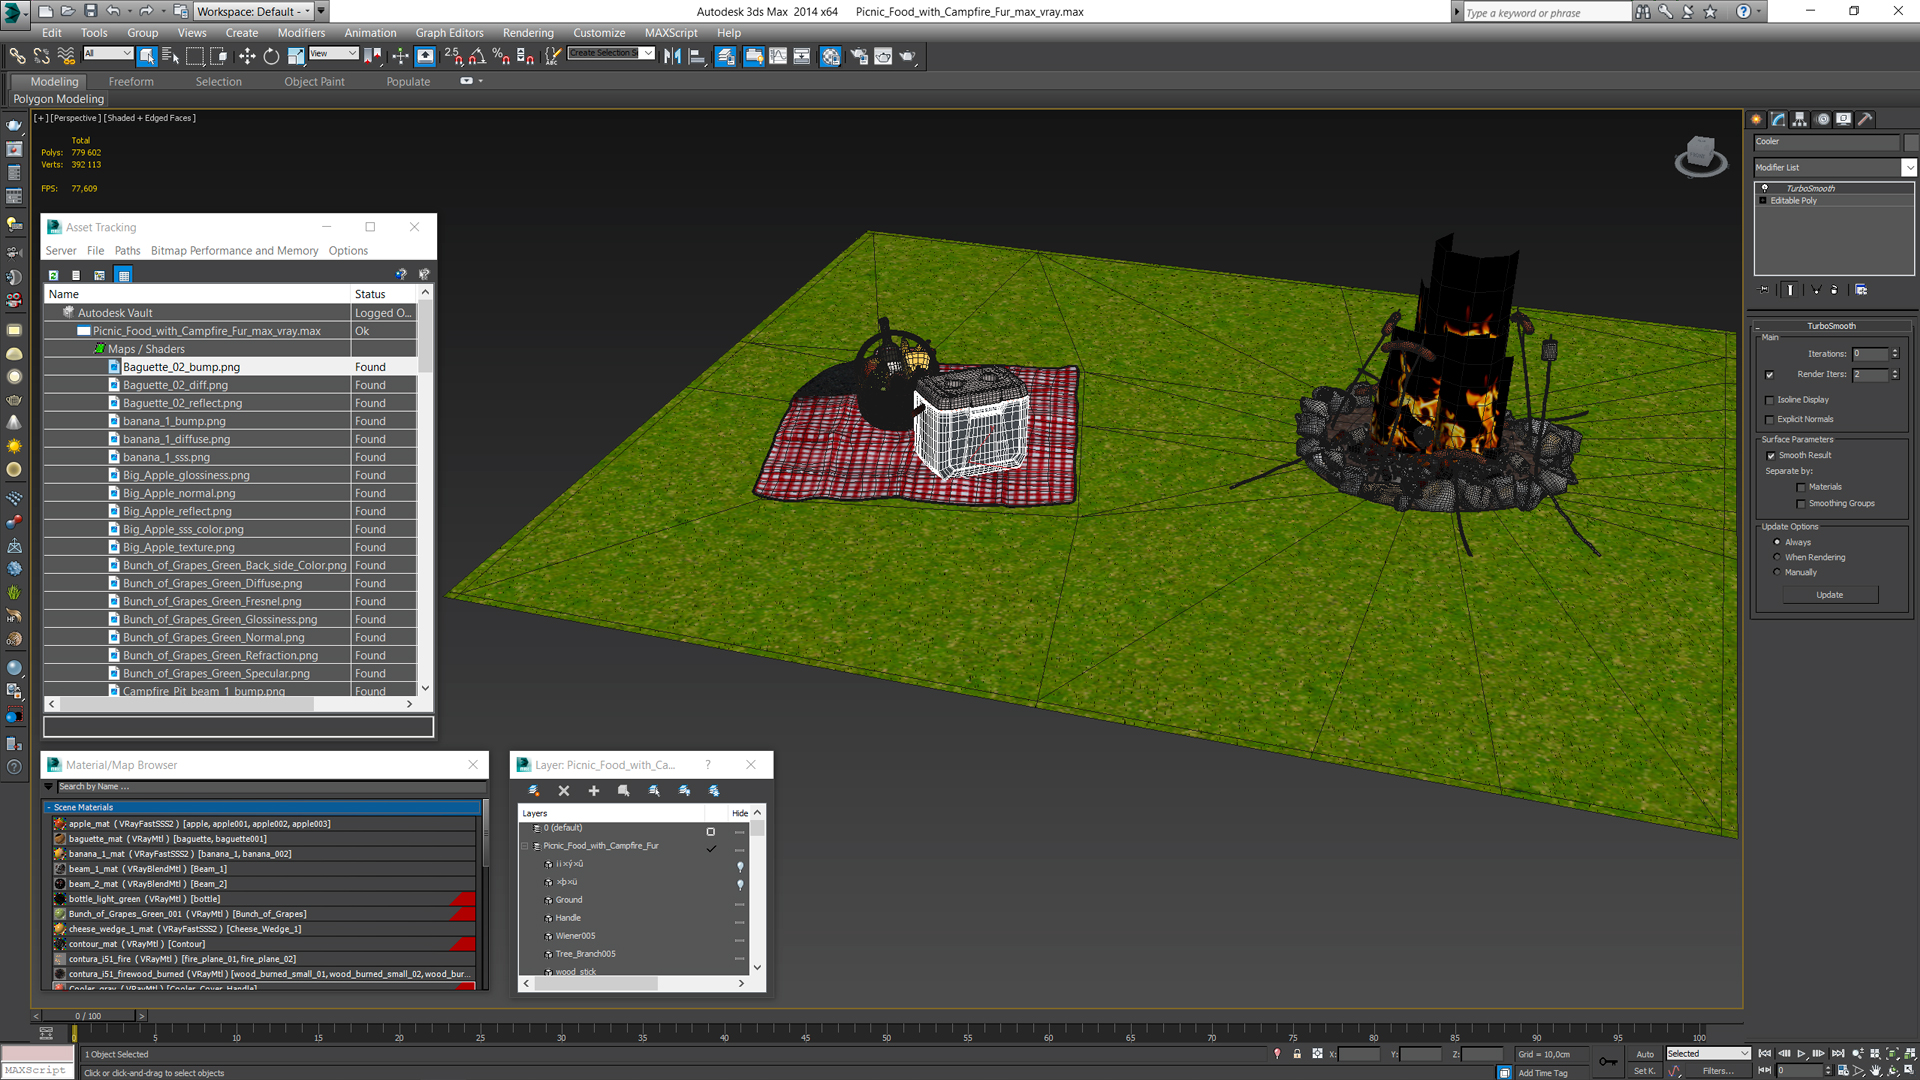Click the Add Time Tag label
Viewport: 1920px width, 1080px height.
[1543, 1073]
